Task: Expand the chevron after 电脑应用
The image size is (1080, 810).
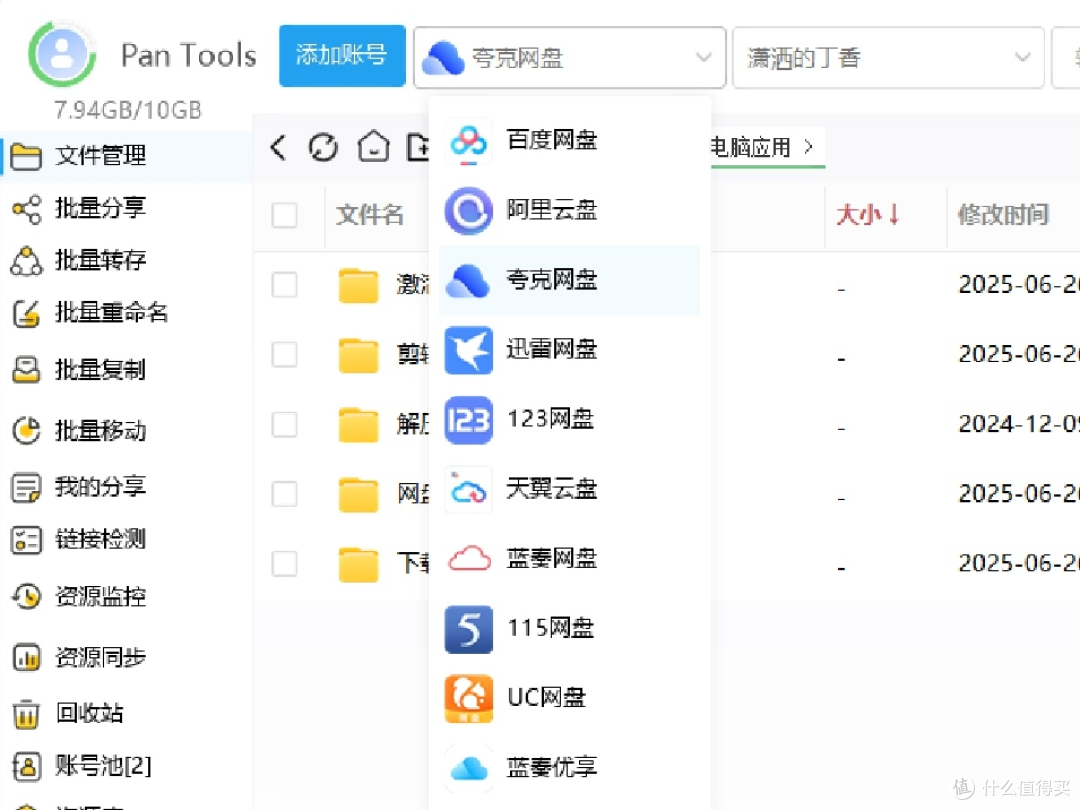Action: click(x=809, y=147)
